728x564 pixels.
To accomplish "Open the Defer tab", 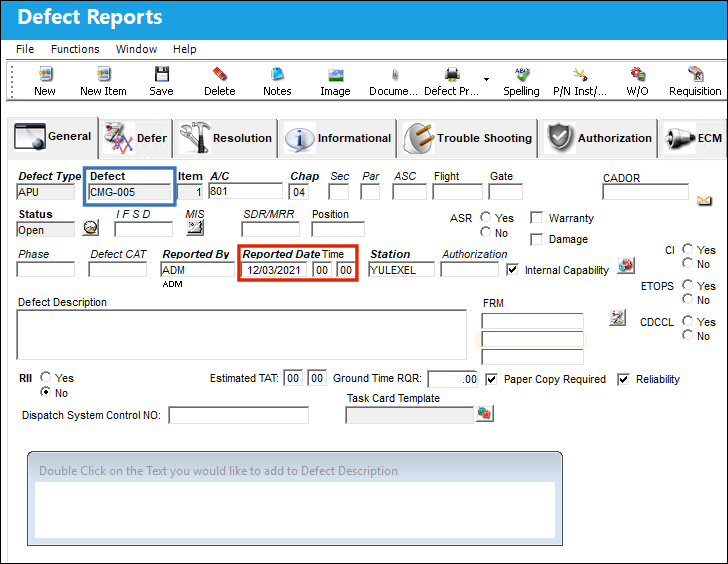I will click(x=136, y=138).
